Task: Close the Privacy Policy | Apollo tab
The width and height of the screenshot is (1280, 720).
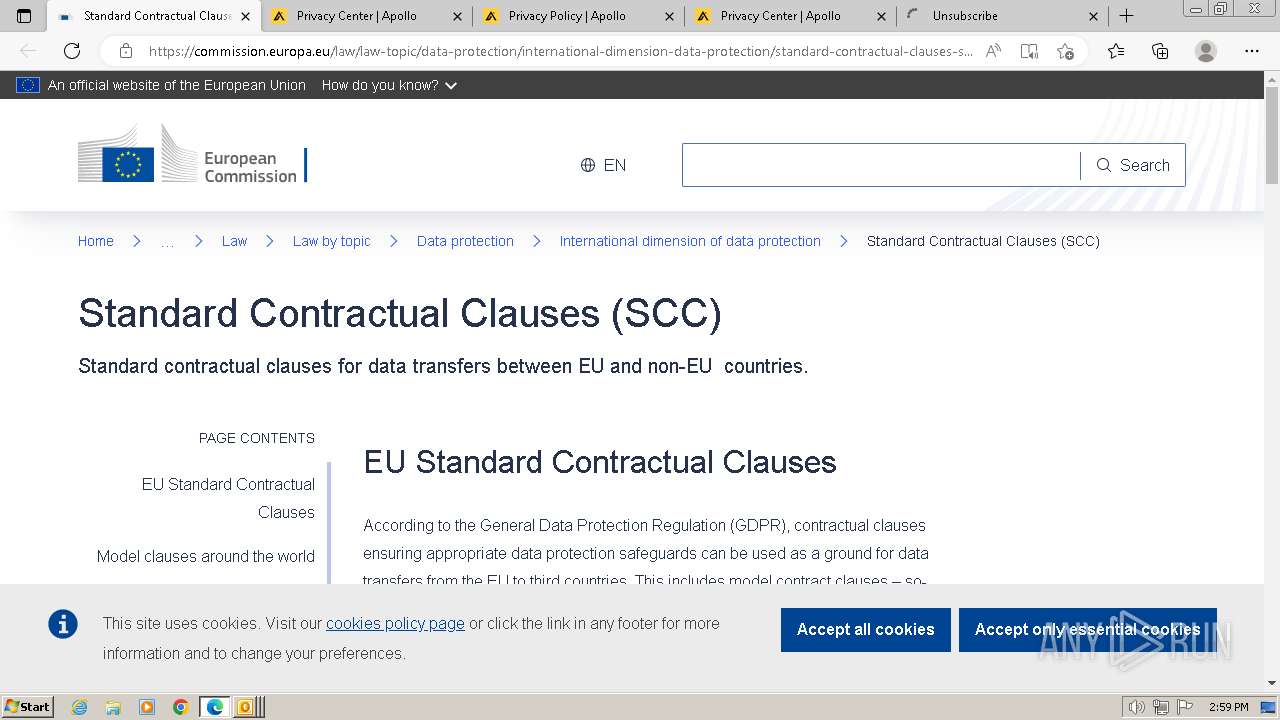Action: tap(670, 16)
